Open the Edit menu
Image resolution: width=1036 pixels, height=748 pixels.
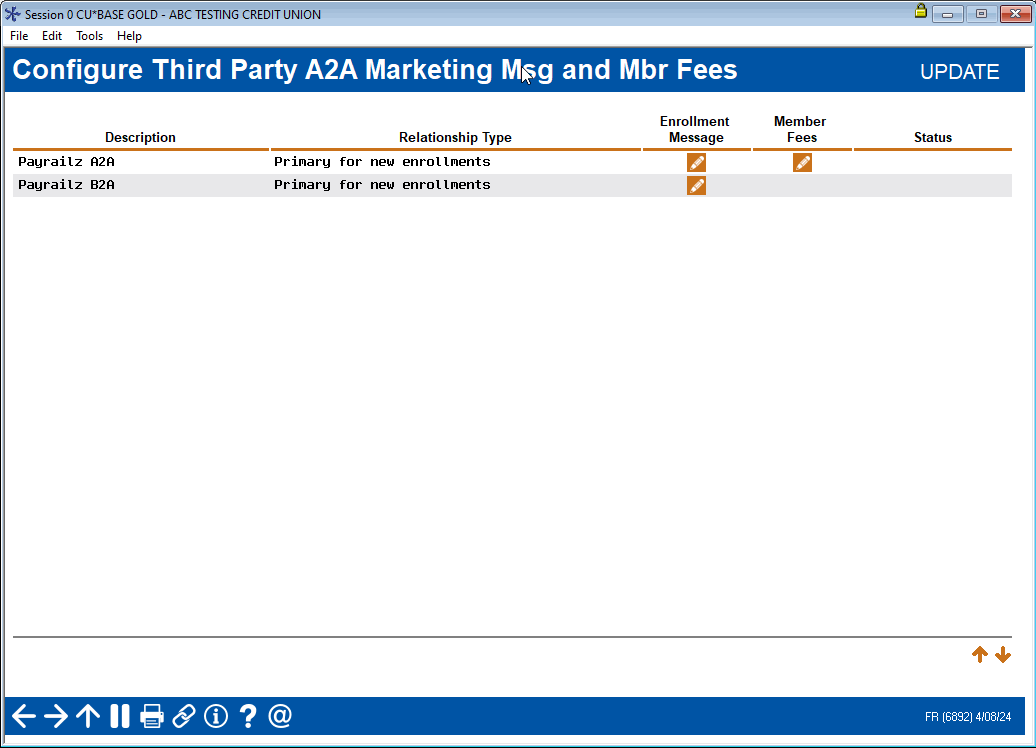[x=52, y=36]
